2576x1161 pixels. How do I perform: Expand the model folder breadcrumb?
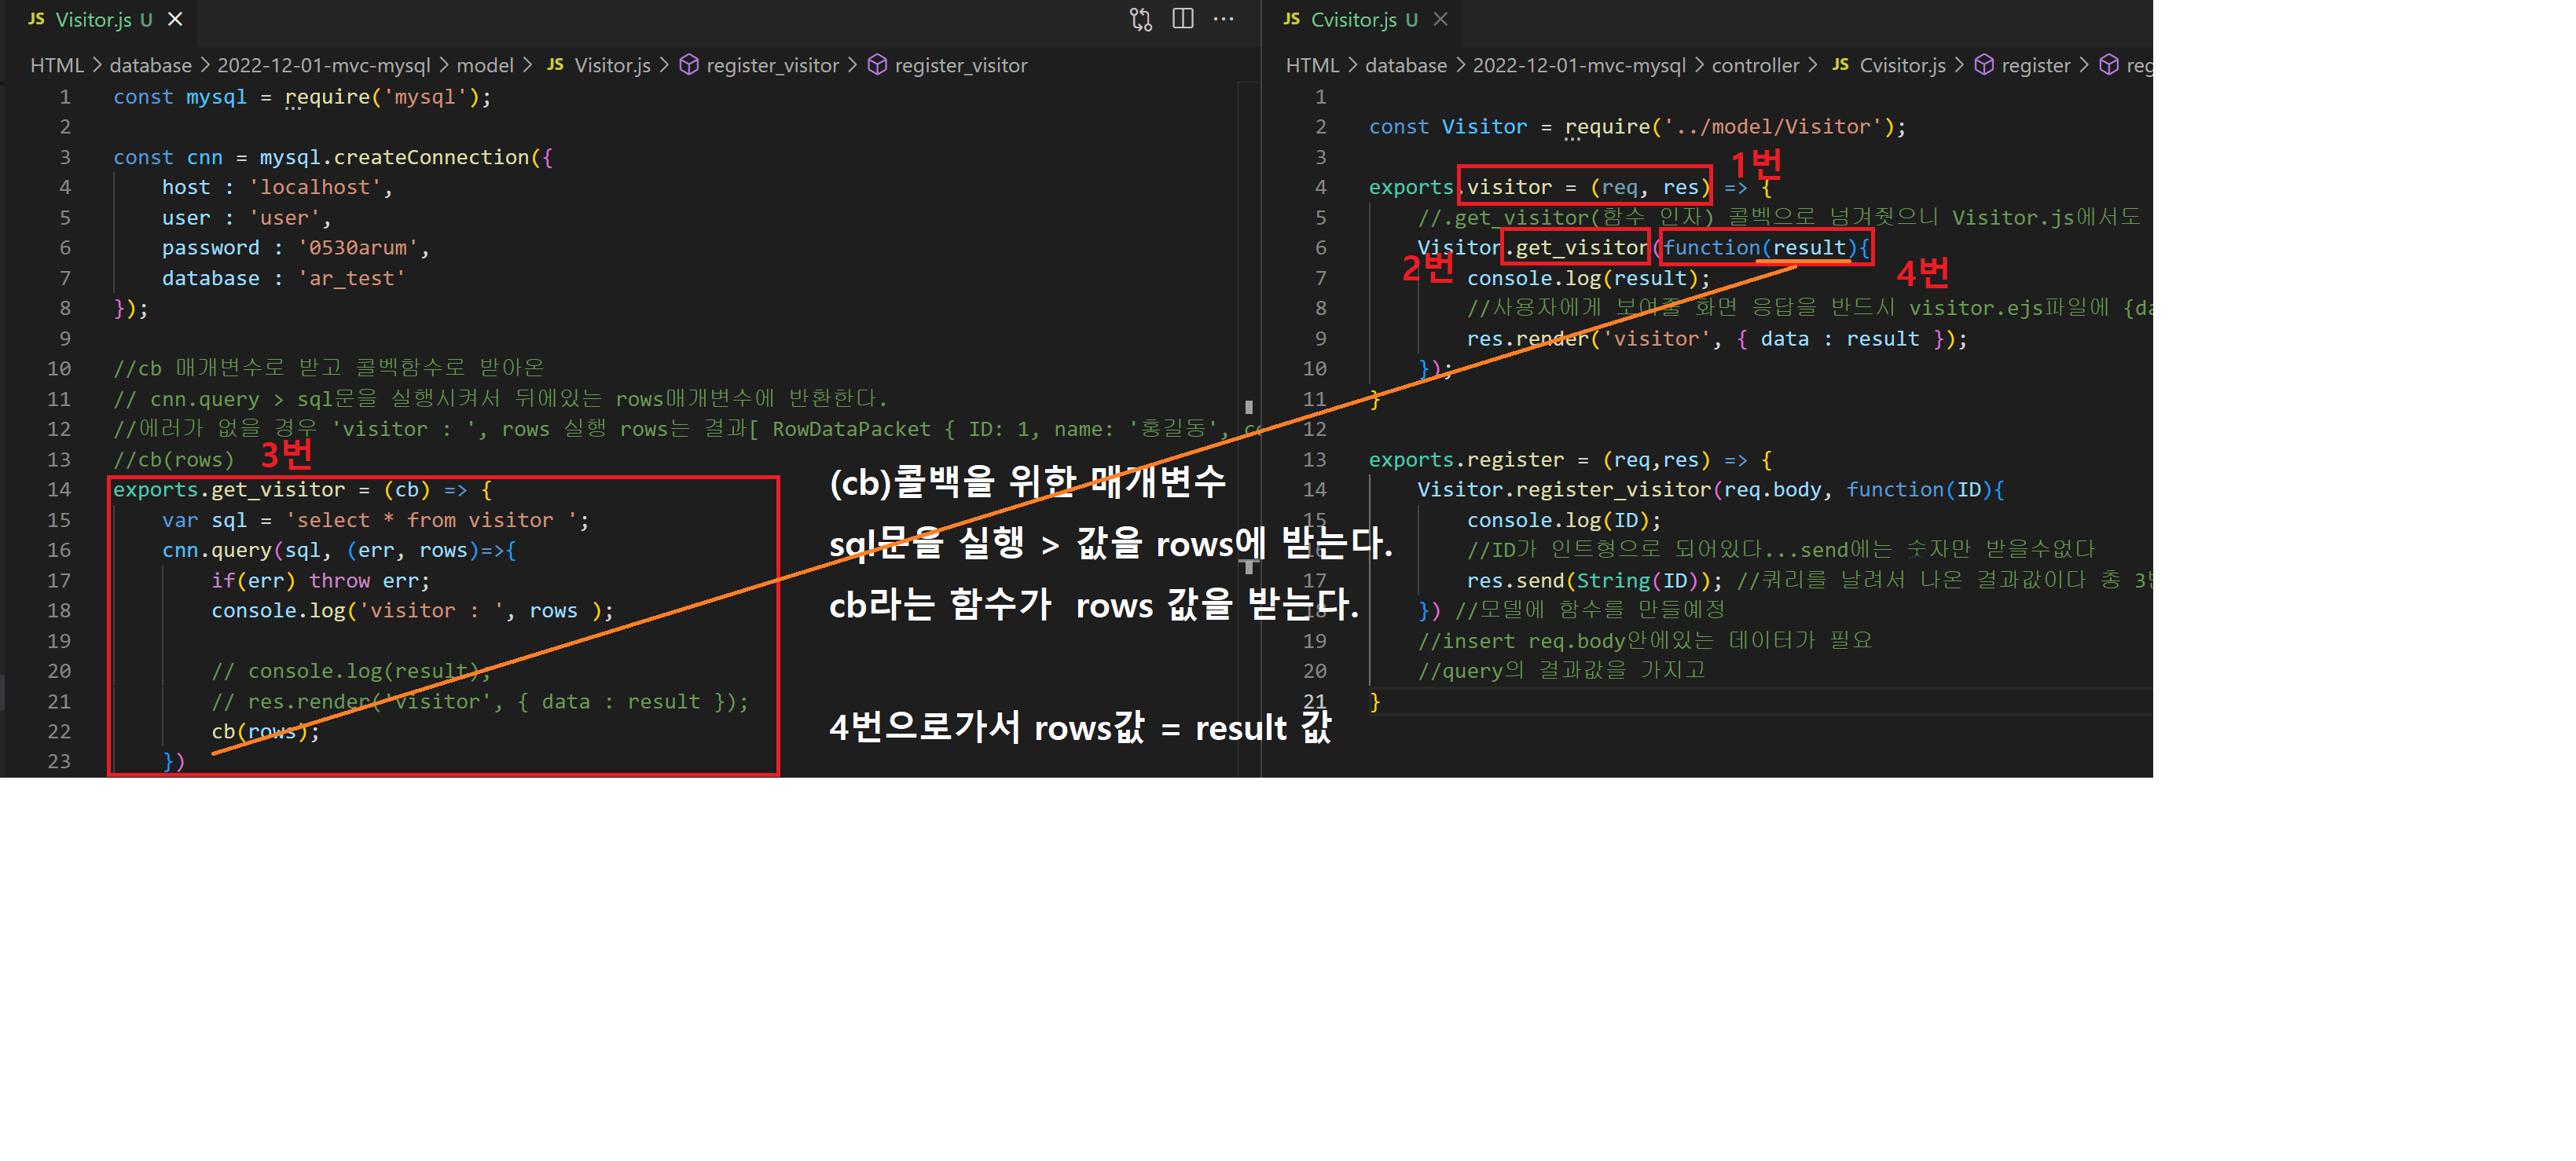coord(485,65)
